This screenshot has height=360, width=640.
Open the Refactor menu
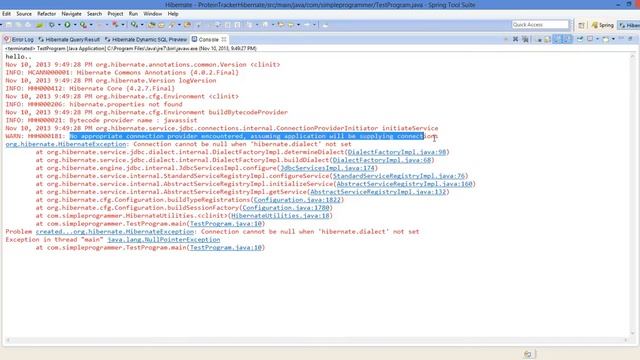tap(47, 14)
